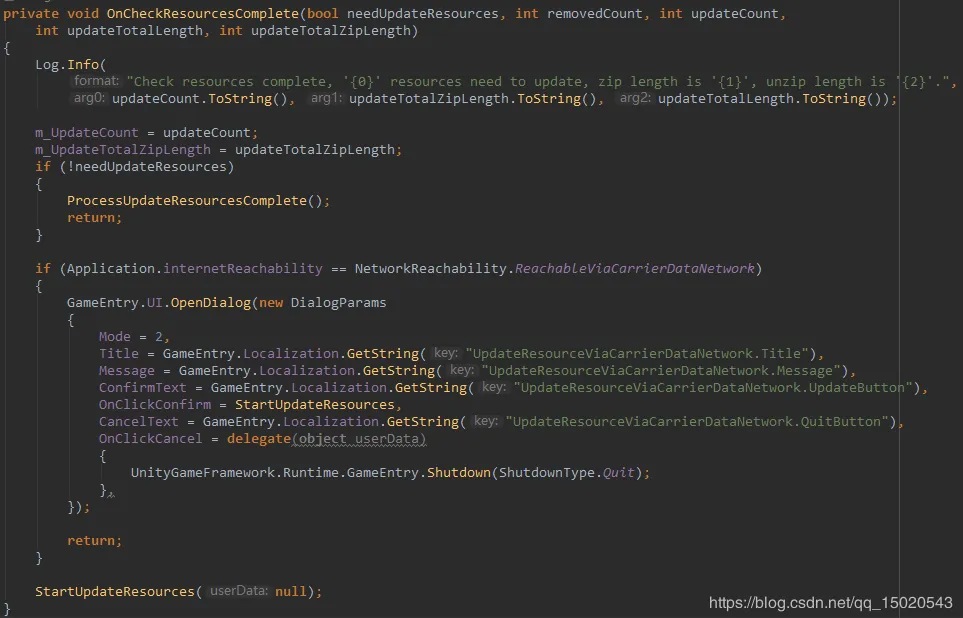Image resolution: width=963 pixels, height=618 pixels.
Task: Click the OnCheckResourcesComplete method name
Action: point(203,14)
